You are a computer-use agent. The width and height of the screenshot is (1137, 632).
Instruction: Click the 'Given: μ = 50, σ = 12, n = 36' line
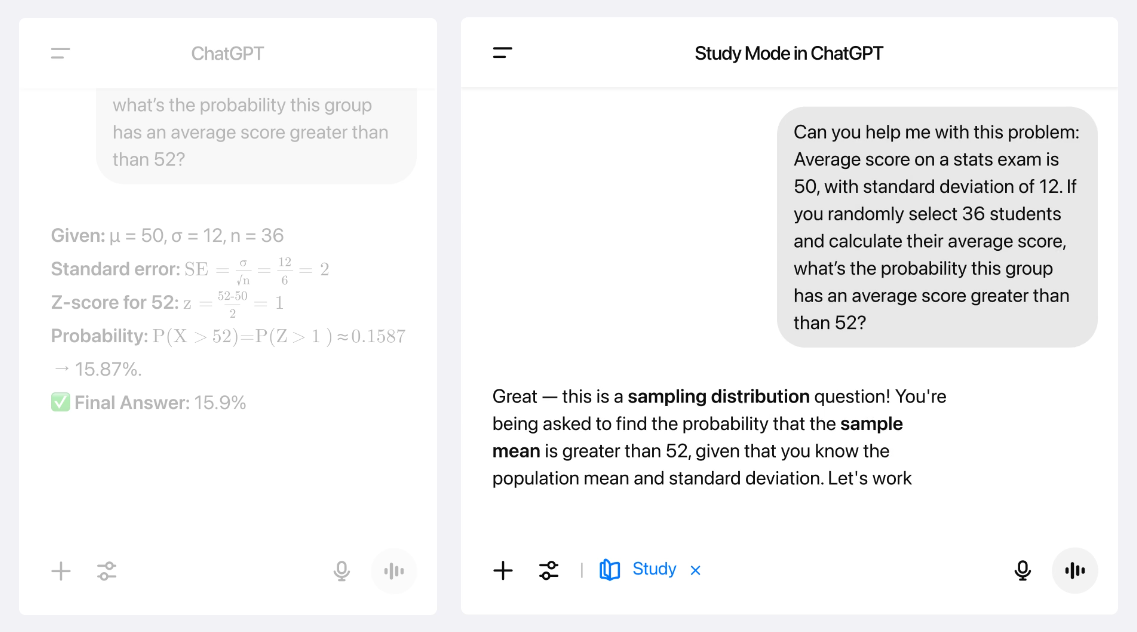tap(168, 236)
